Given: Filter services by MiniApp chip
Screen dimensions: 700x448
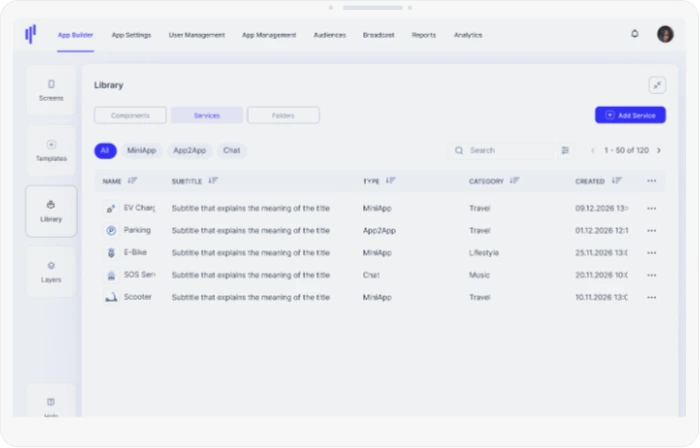Looking at the screenshot, I should (x=142, y=150).
